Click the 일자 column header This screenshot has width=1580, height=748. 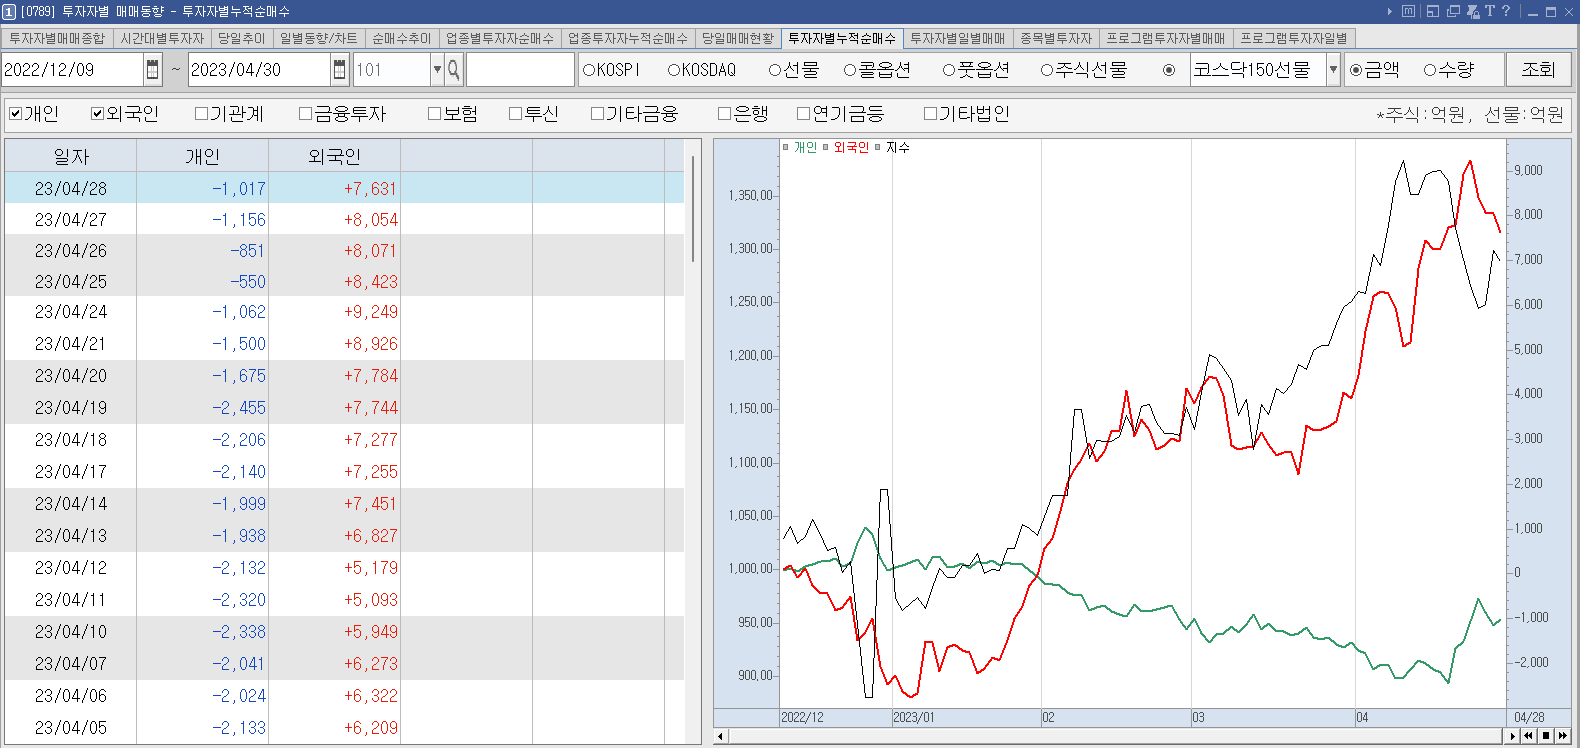(71, 156)
